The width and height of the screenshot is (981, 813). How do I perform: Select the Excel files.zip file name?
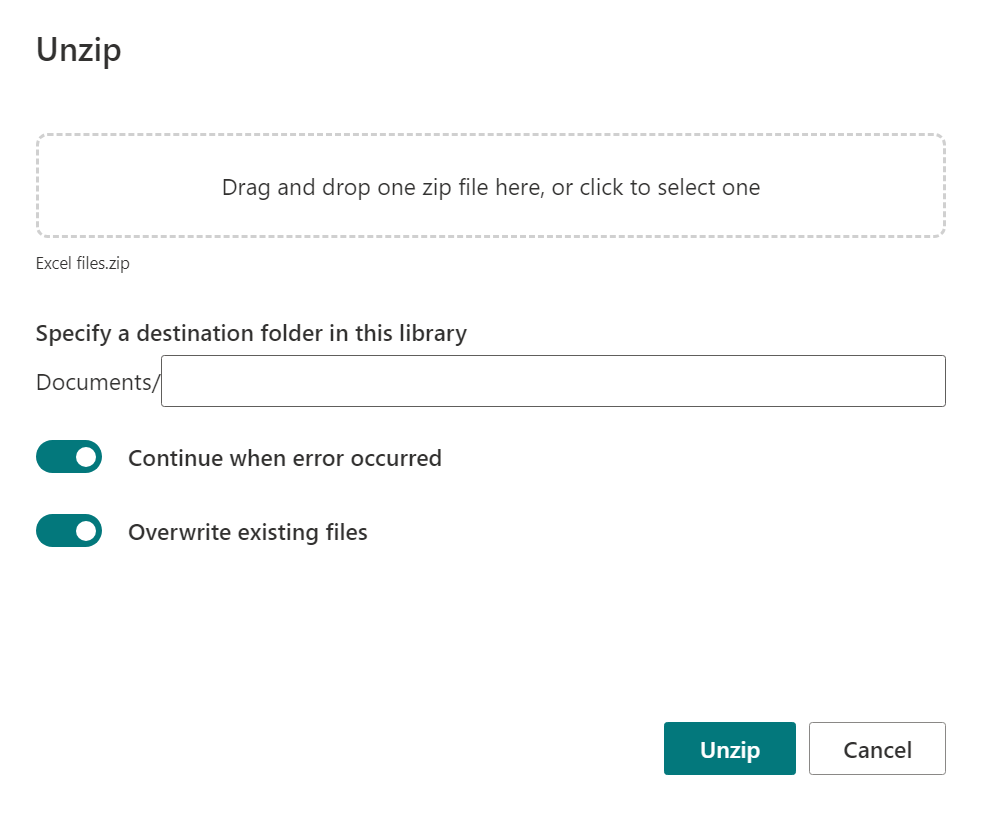(x=83, y=264)
